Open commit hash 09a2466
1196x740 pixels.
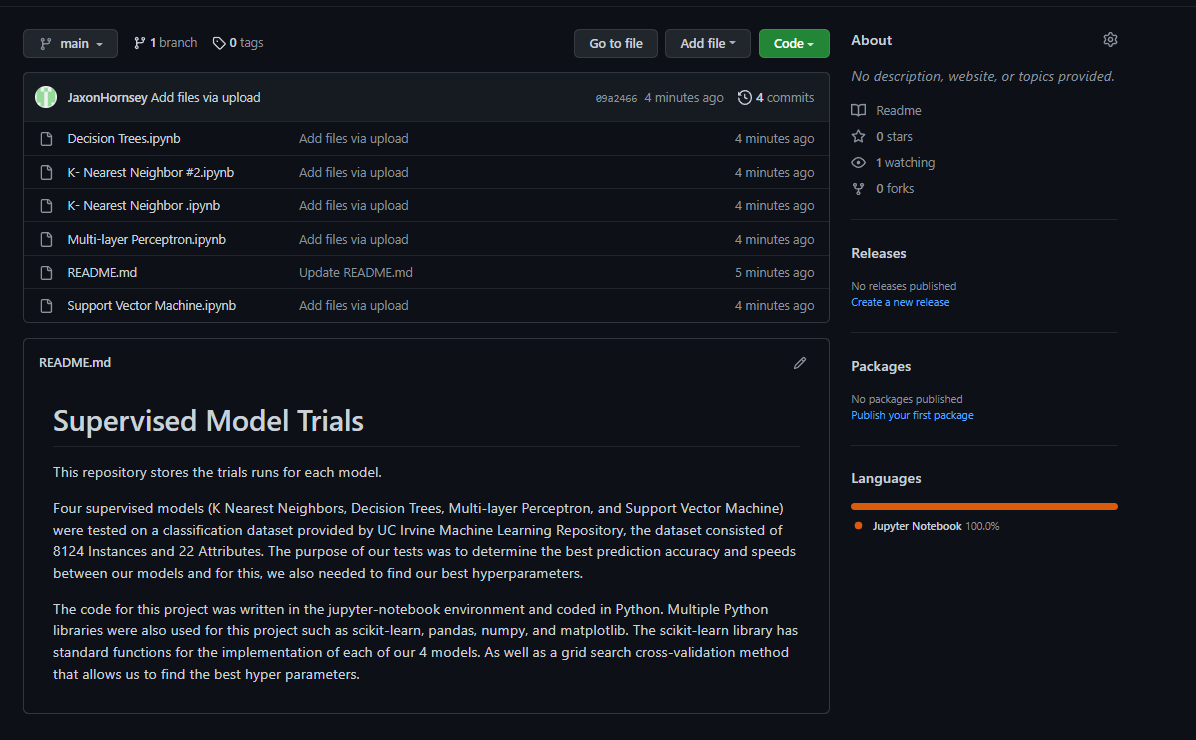616,98
